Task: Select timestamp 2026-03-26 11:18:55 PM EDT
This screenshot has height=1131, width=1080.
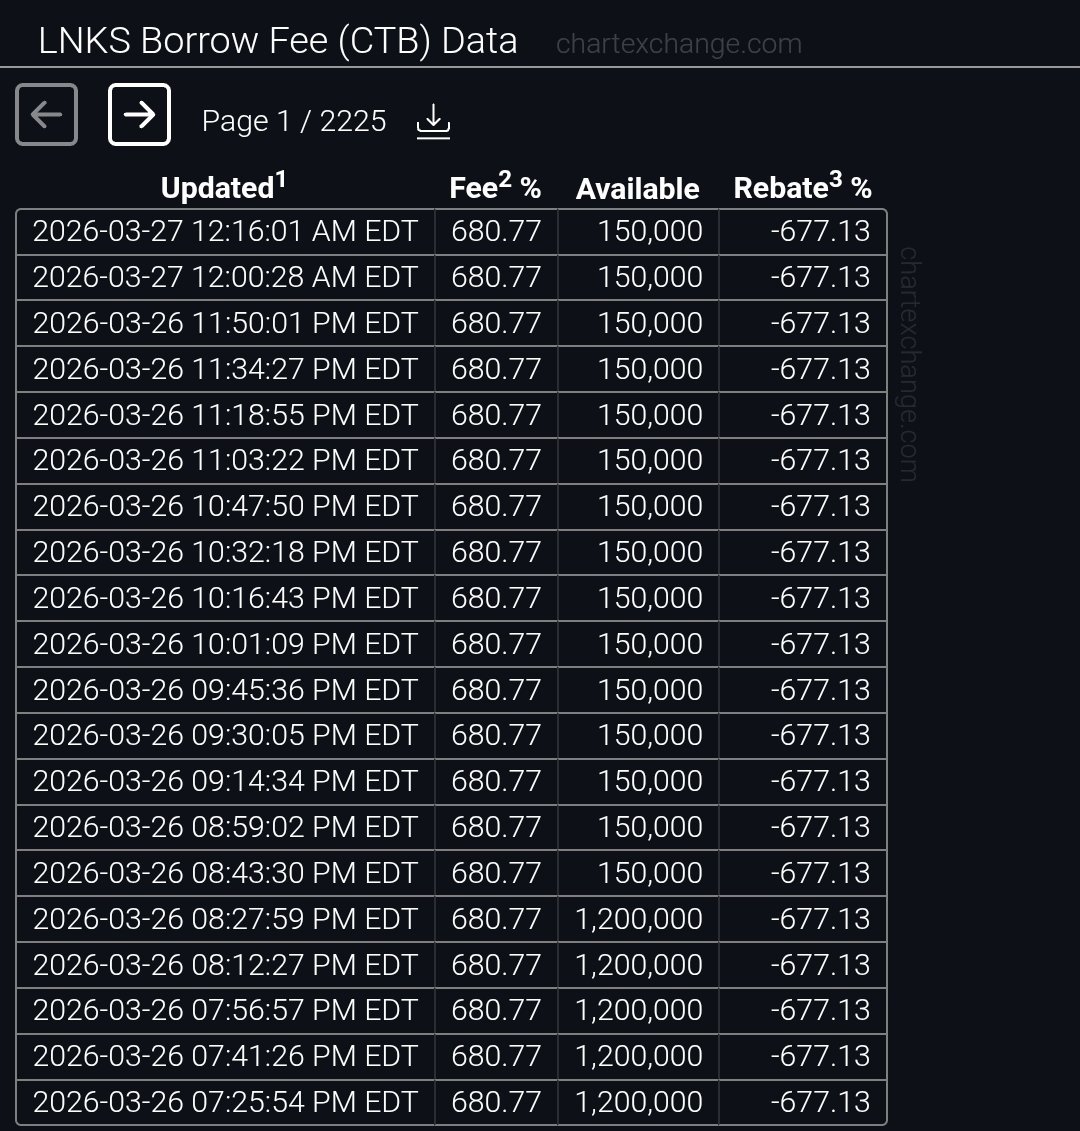Action: tap(225, 415)
